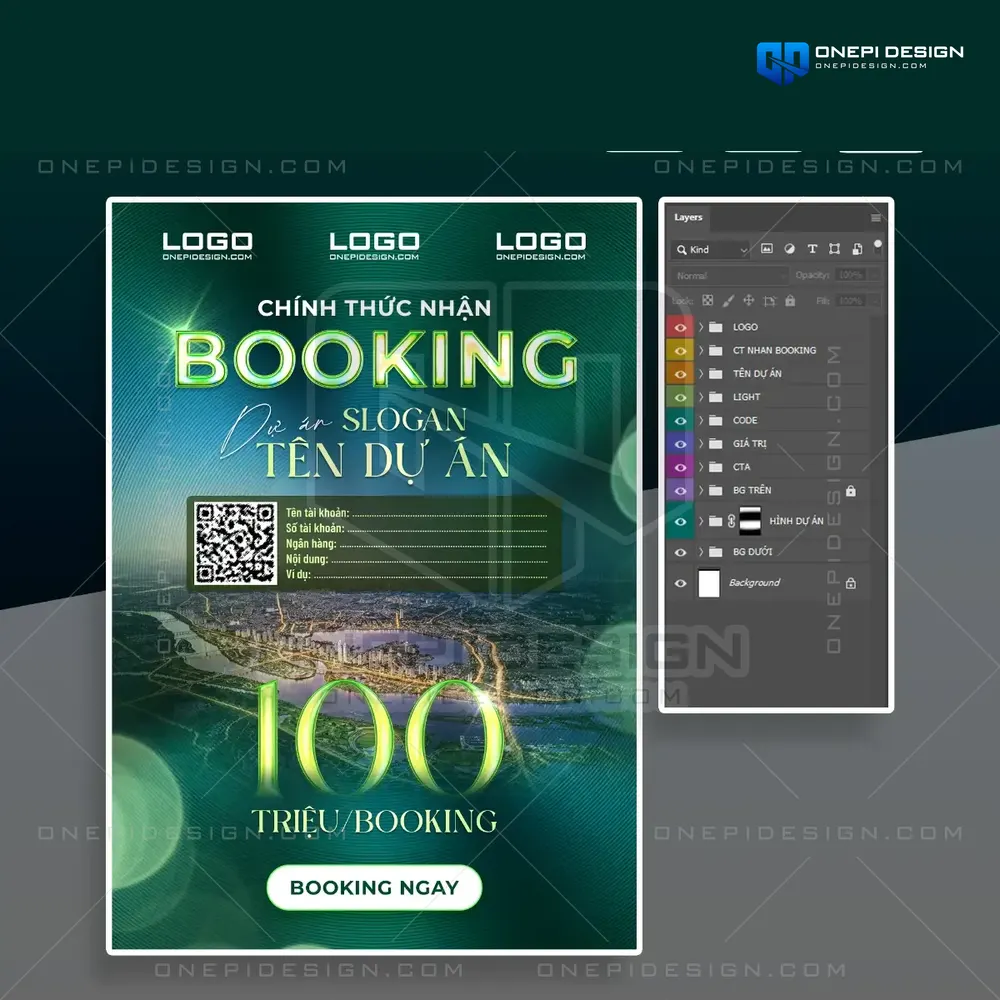Select the Background layer thumbnail
The height and width of the screenshot is (1000, 1000).
pos(709,583)
